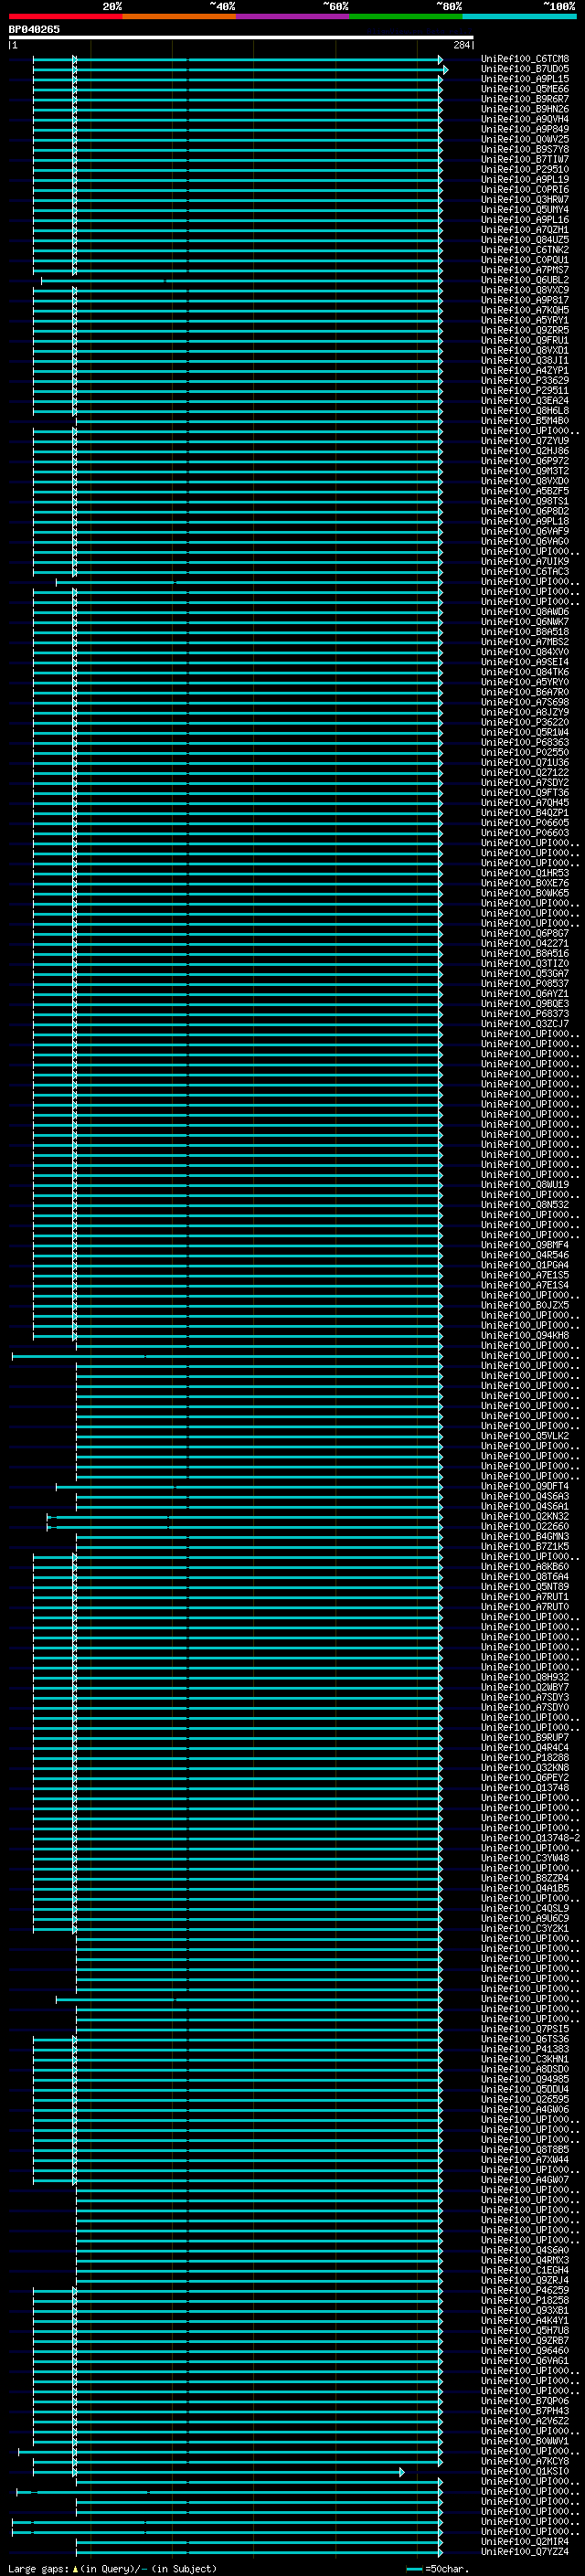Select hit UniRef100_P18288
Screen dimensions: 585x2576
click(x=525, y=1758)
